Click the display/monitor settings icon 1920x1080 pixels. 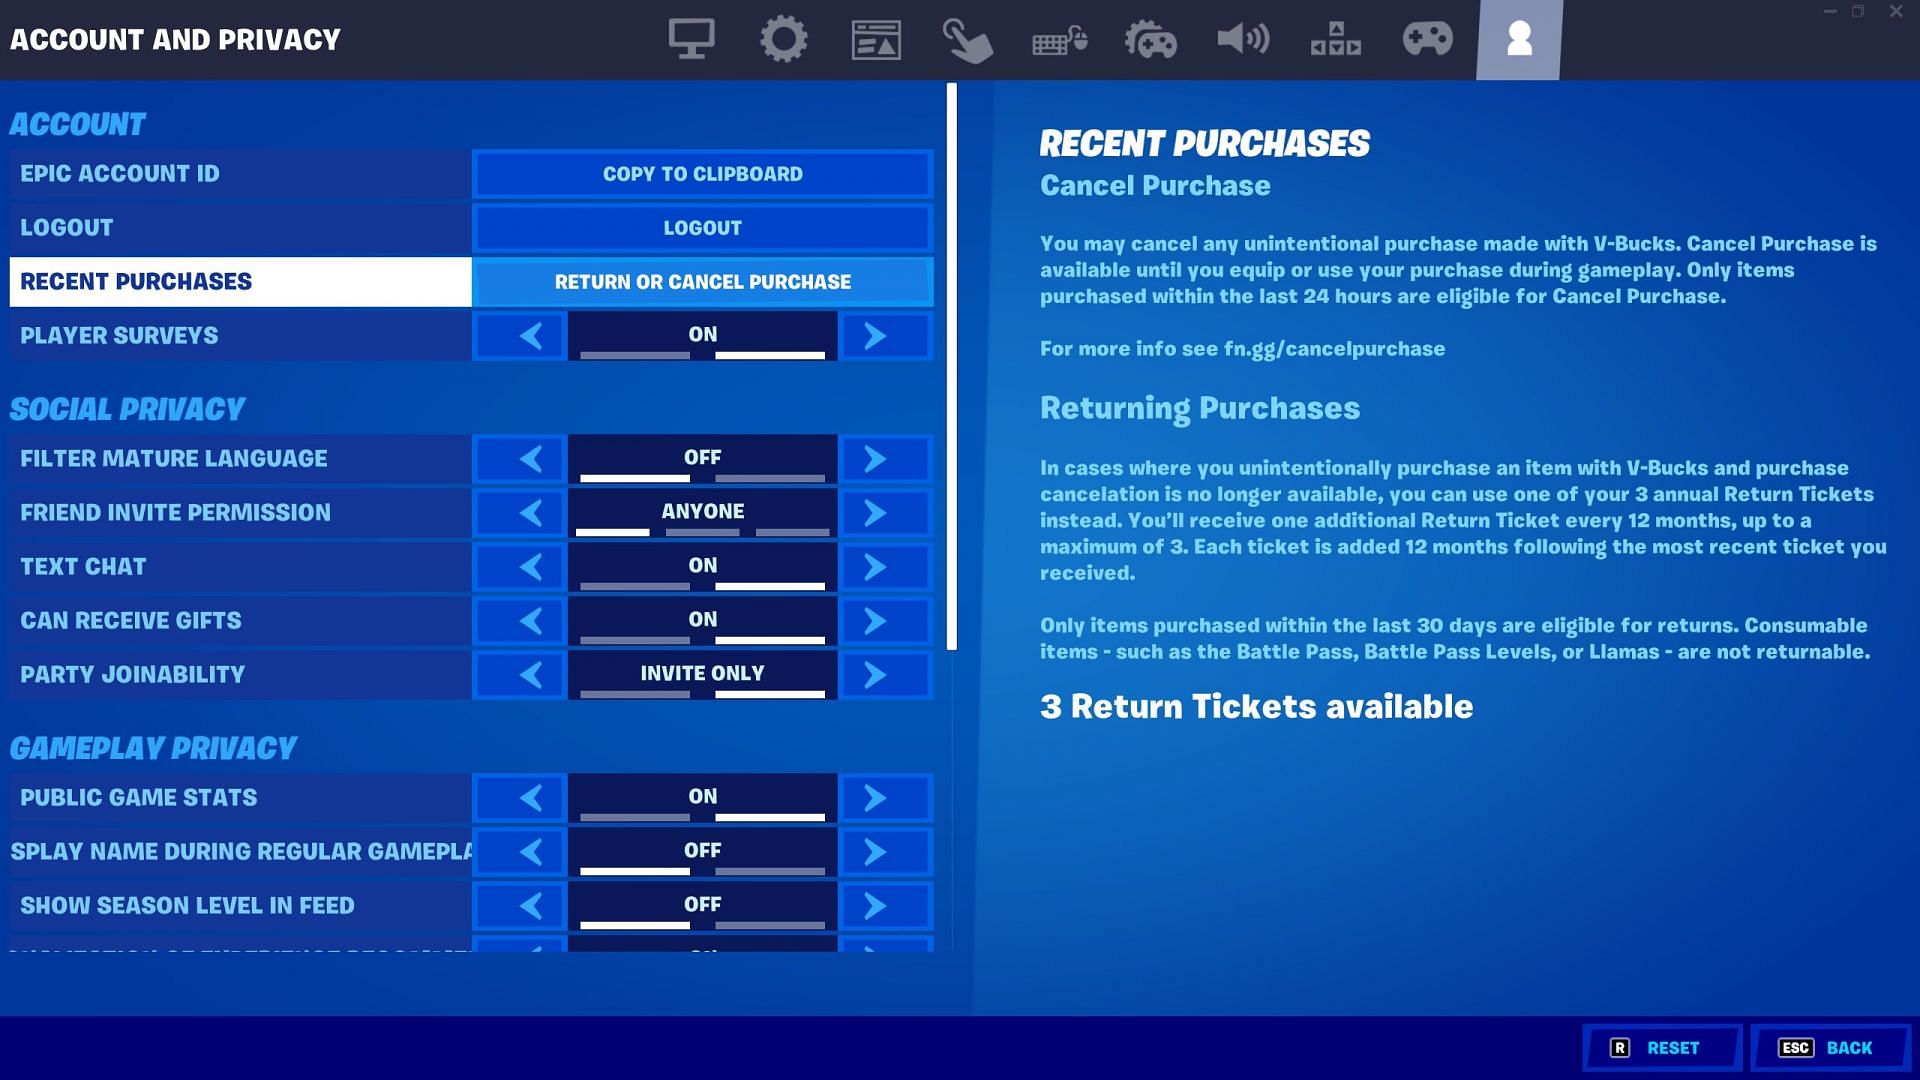(x=691, y=40)
